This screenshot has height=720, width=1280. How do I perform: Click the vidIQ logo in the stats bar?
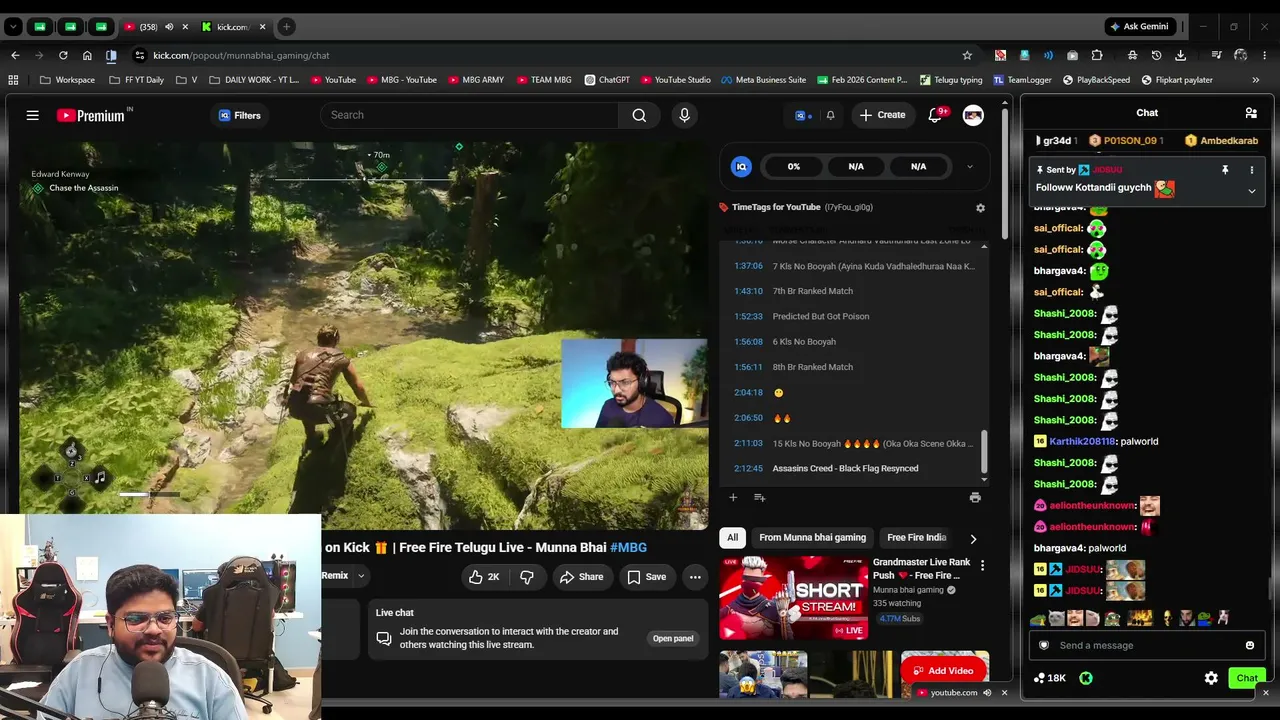[741, 167]
